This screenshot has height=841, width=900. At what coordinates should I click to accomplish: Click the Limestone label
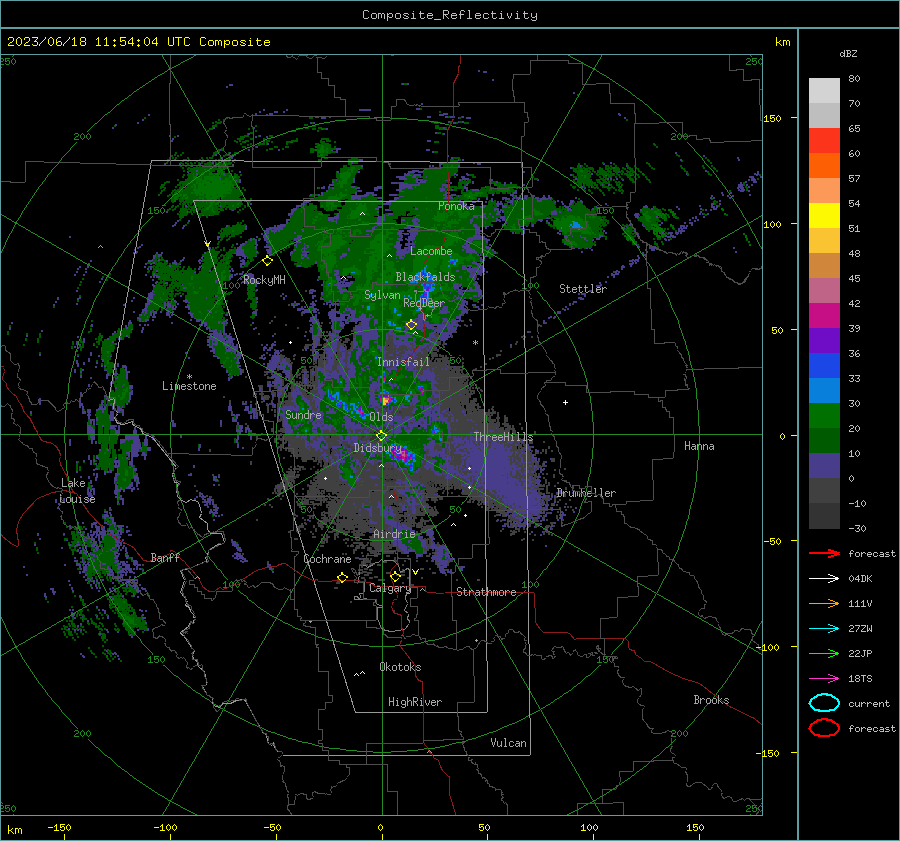click(189, 386)
